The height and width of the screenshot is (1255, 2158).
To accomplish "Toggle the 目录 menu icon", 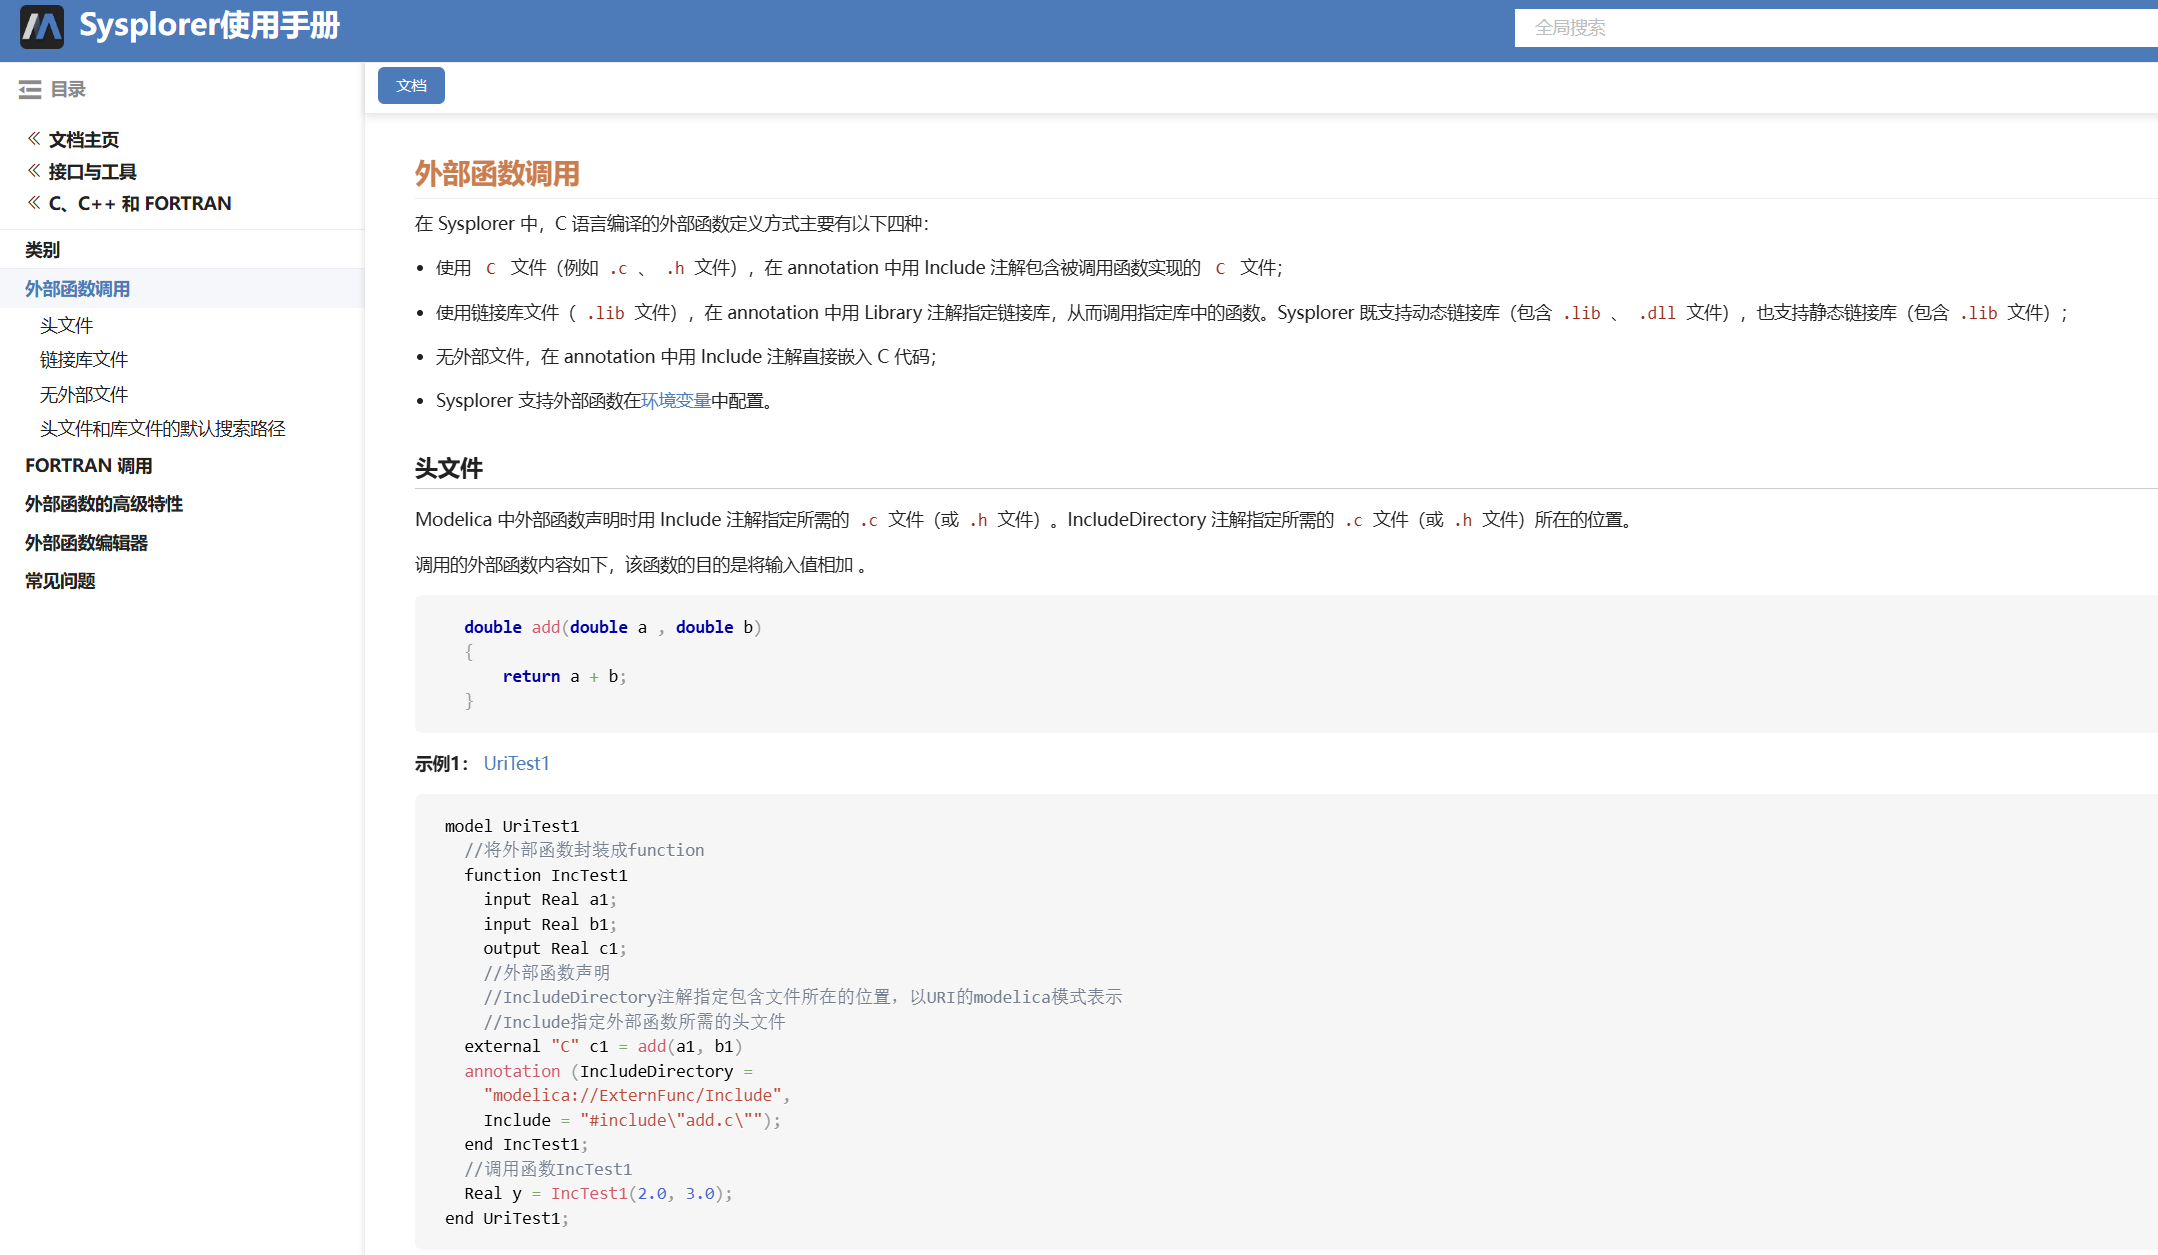I will (x=30, y=90).
